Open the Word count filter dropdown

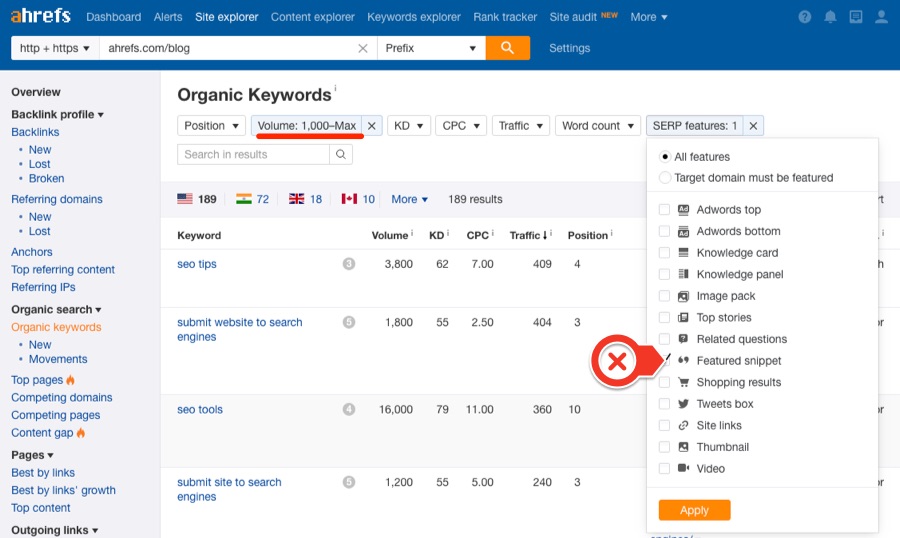pos(598,126)
